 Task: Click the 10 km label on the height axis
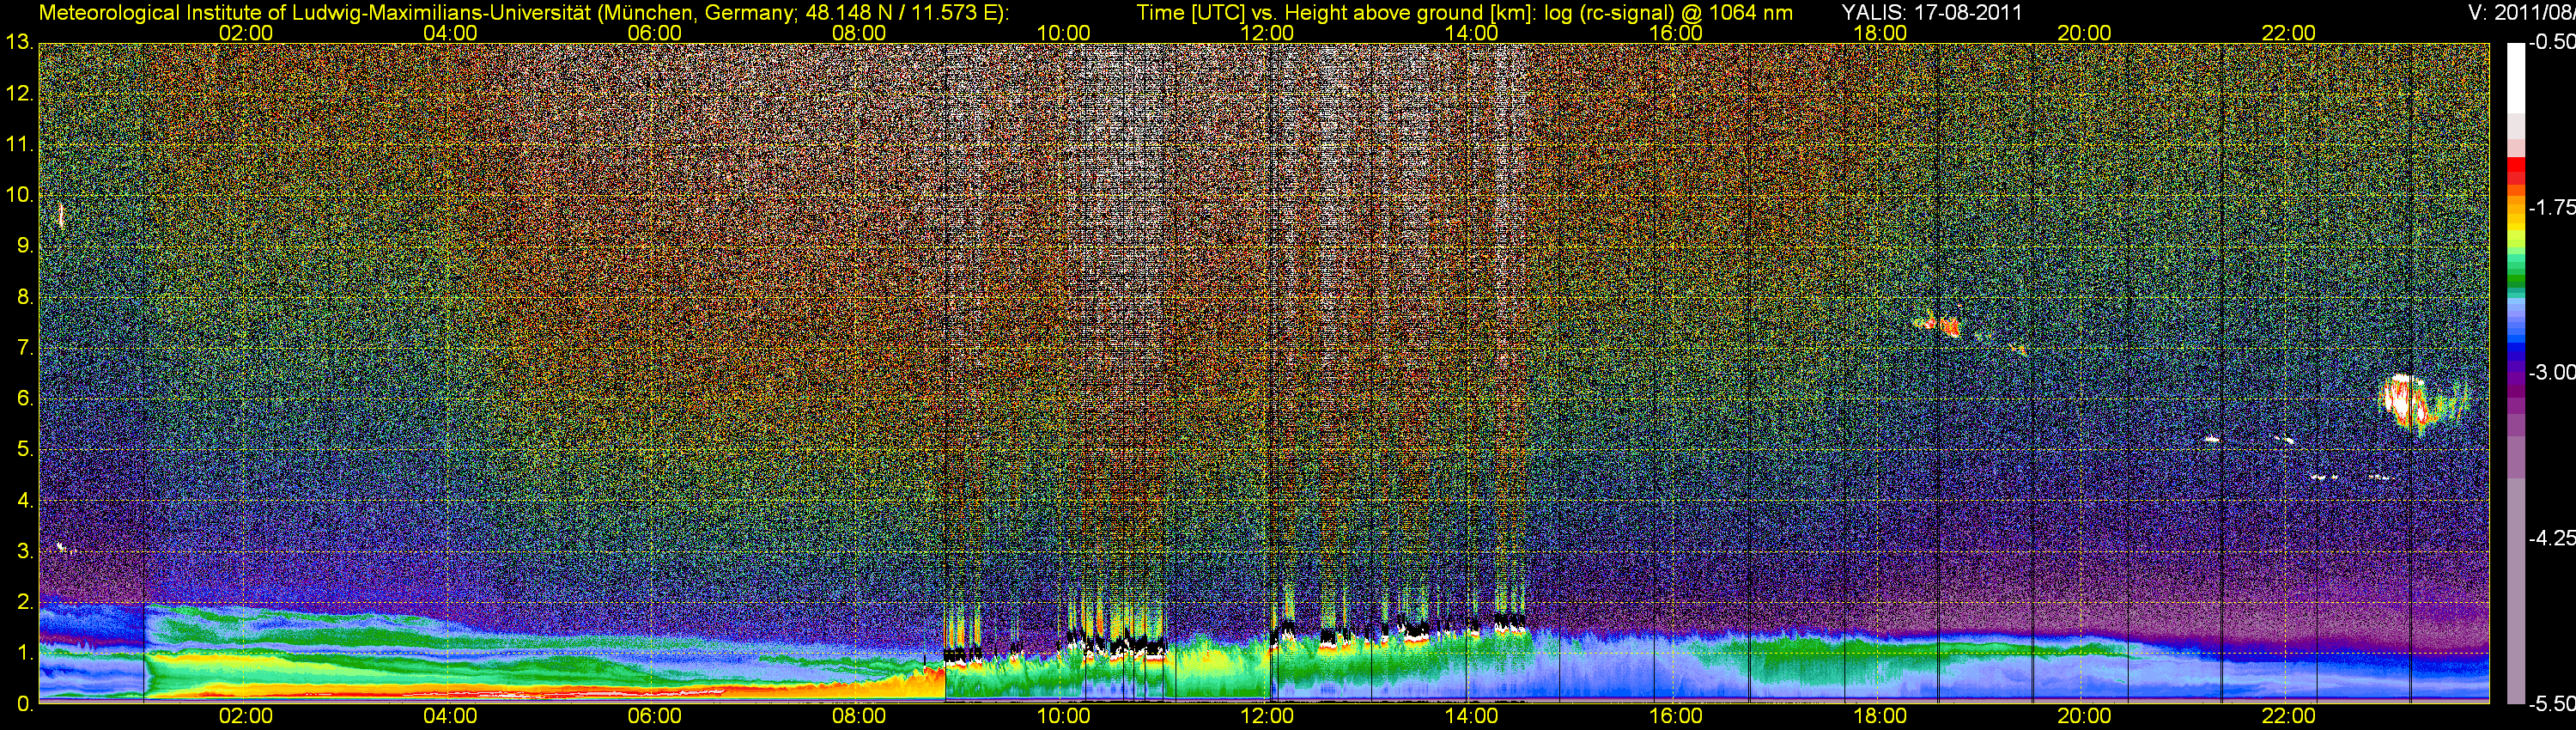pos(19,195)
